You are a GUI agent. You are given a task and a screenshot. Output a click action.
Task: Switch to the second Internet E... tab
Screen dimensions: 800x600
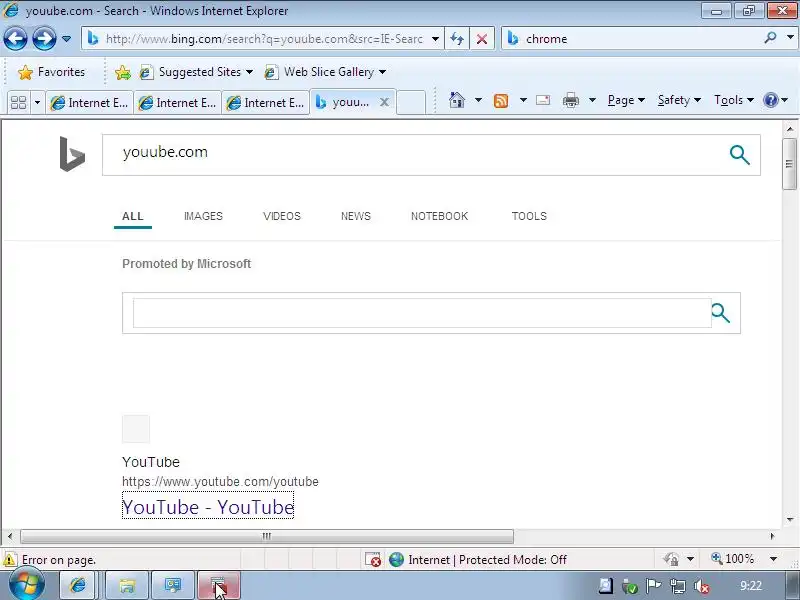click(x=178, y=103)
